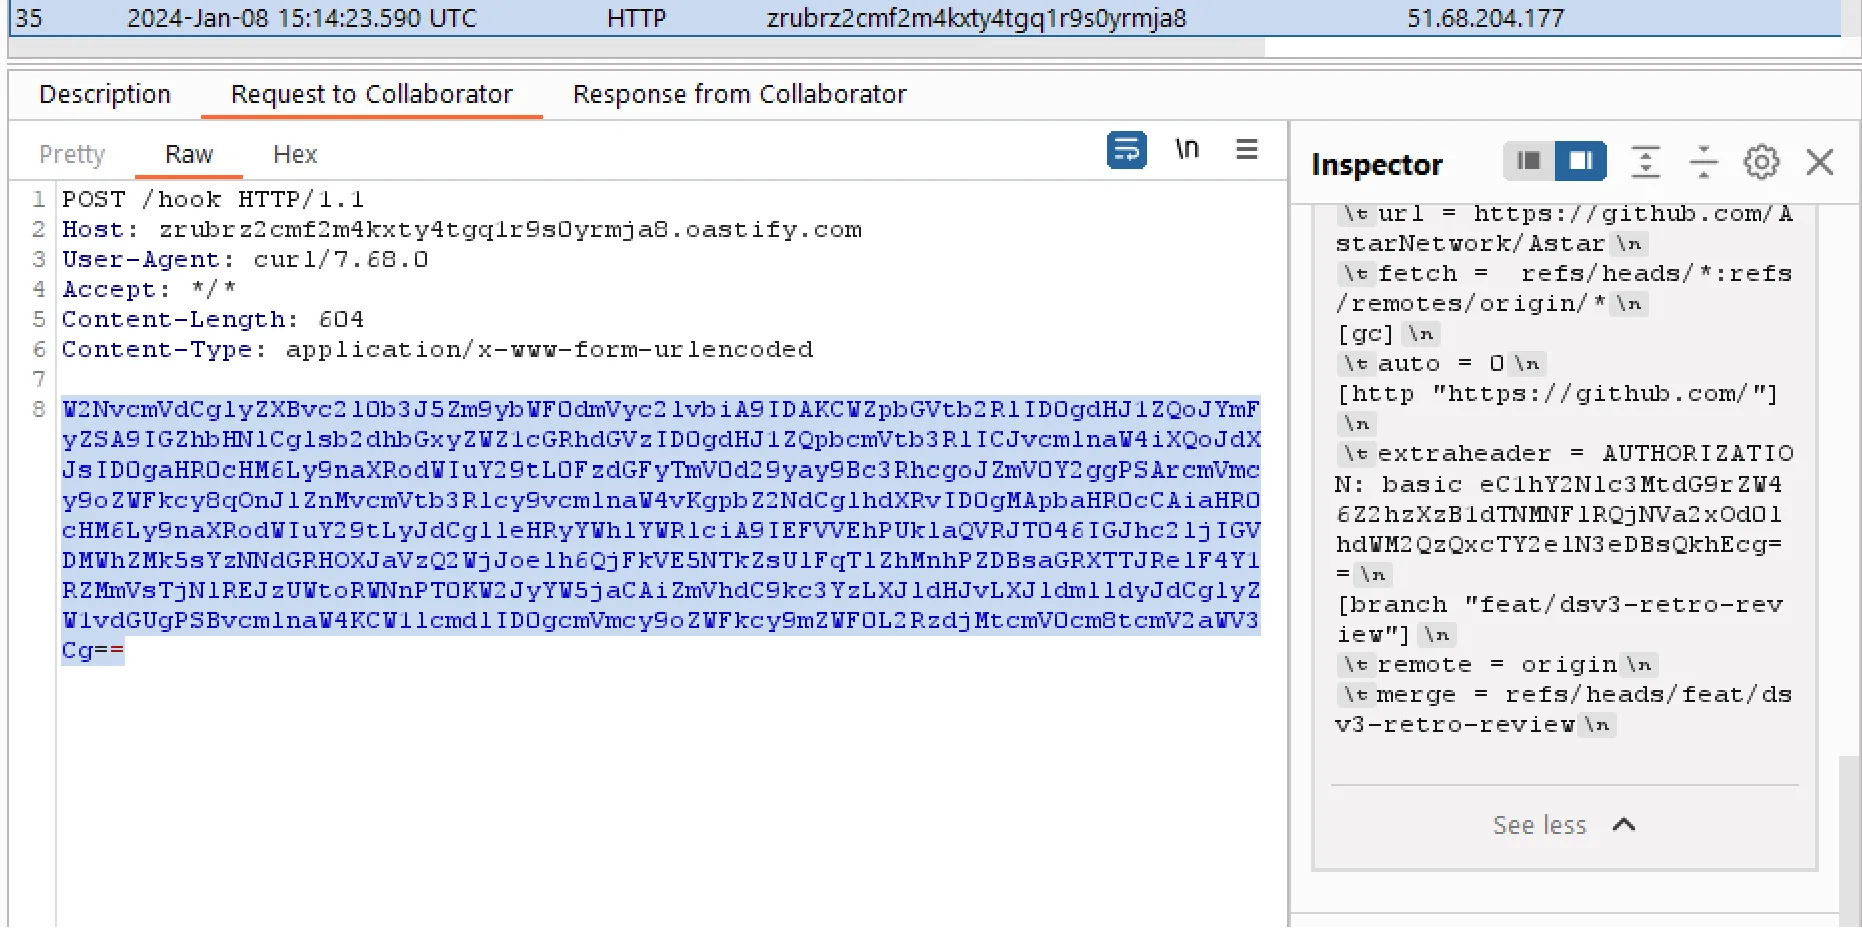Toggle the line wrap icon in editor toolbar

[1126, 150]
